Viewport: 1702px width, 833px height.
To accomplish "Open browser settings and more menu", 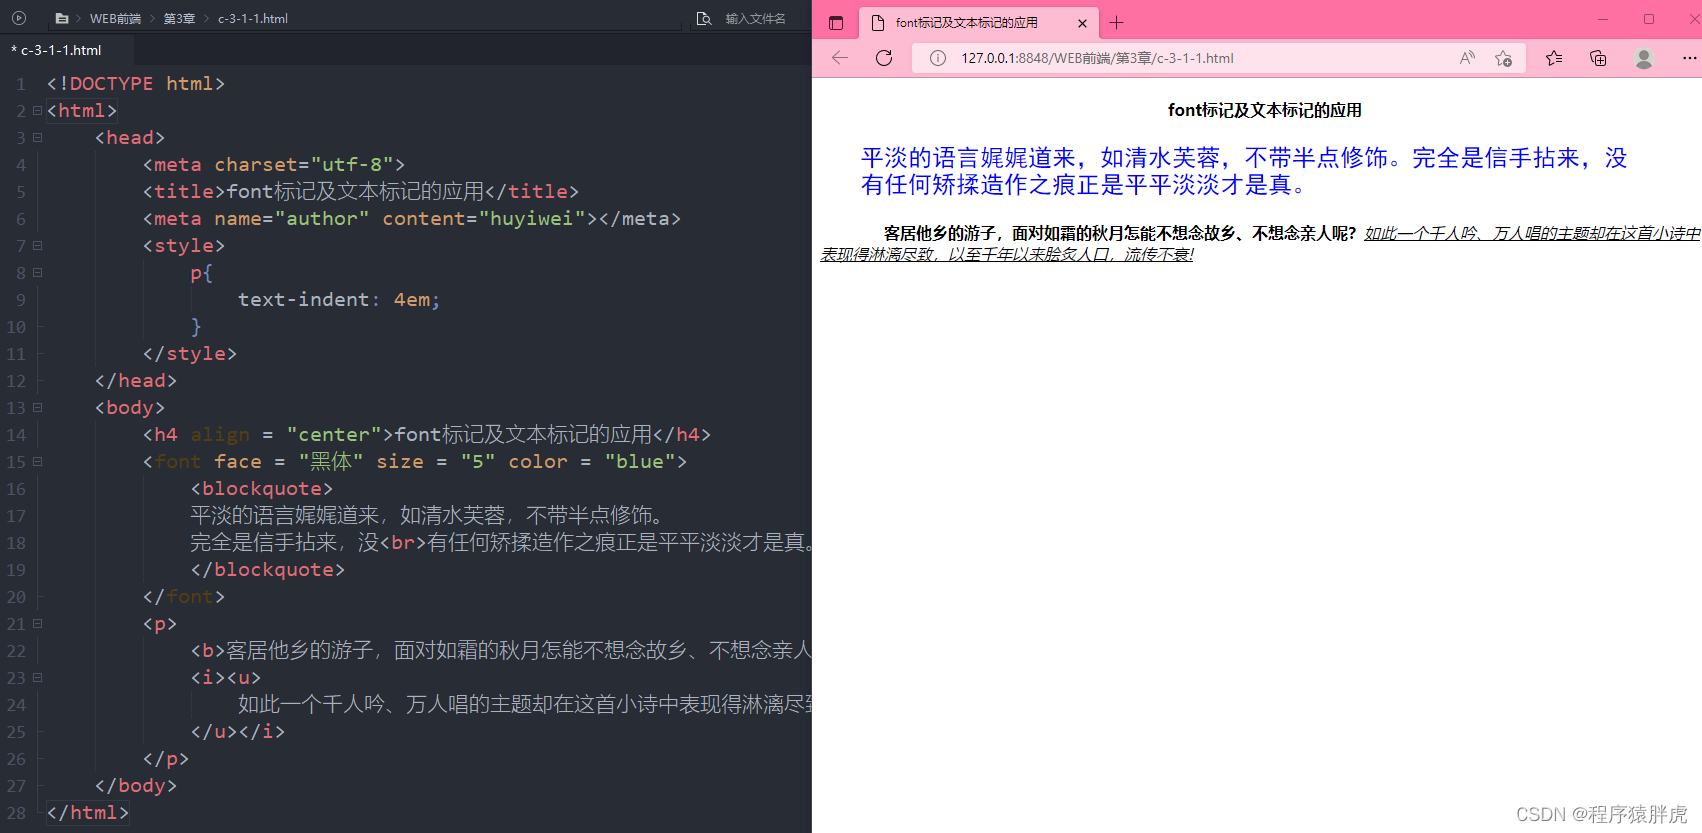I will coord(1689,58).
